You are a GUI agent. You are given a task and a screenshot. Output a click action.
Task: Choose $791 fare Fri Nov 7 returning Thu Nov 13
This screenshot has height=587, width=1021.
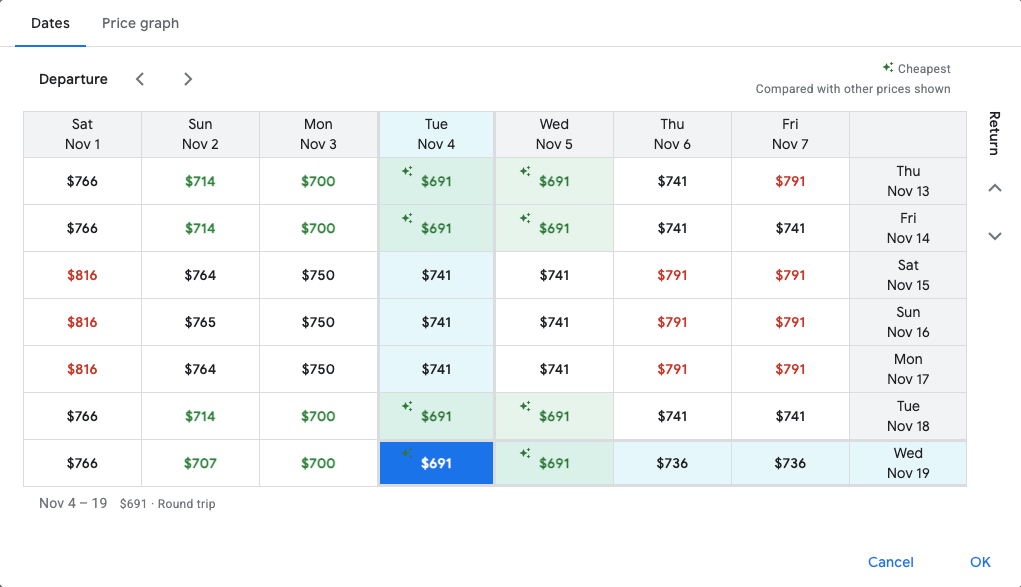click(790, 181)
